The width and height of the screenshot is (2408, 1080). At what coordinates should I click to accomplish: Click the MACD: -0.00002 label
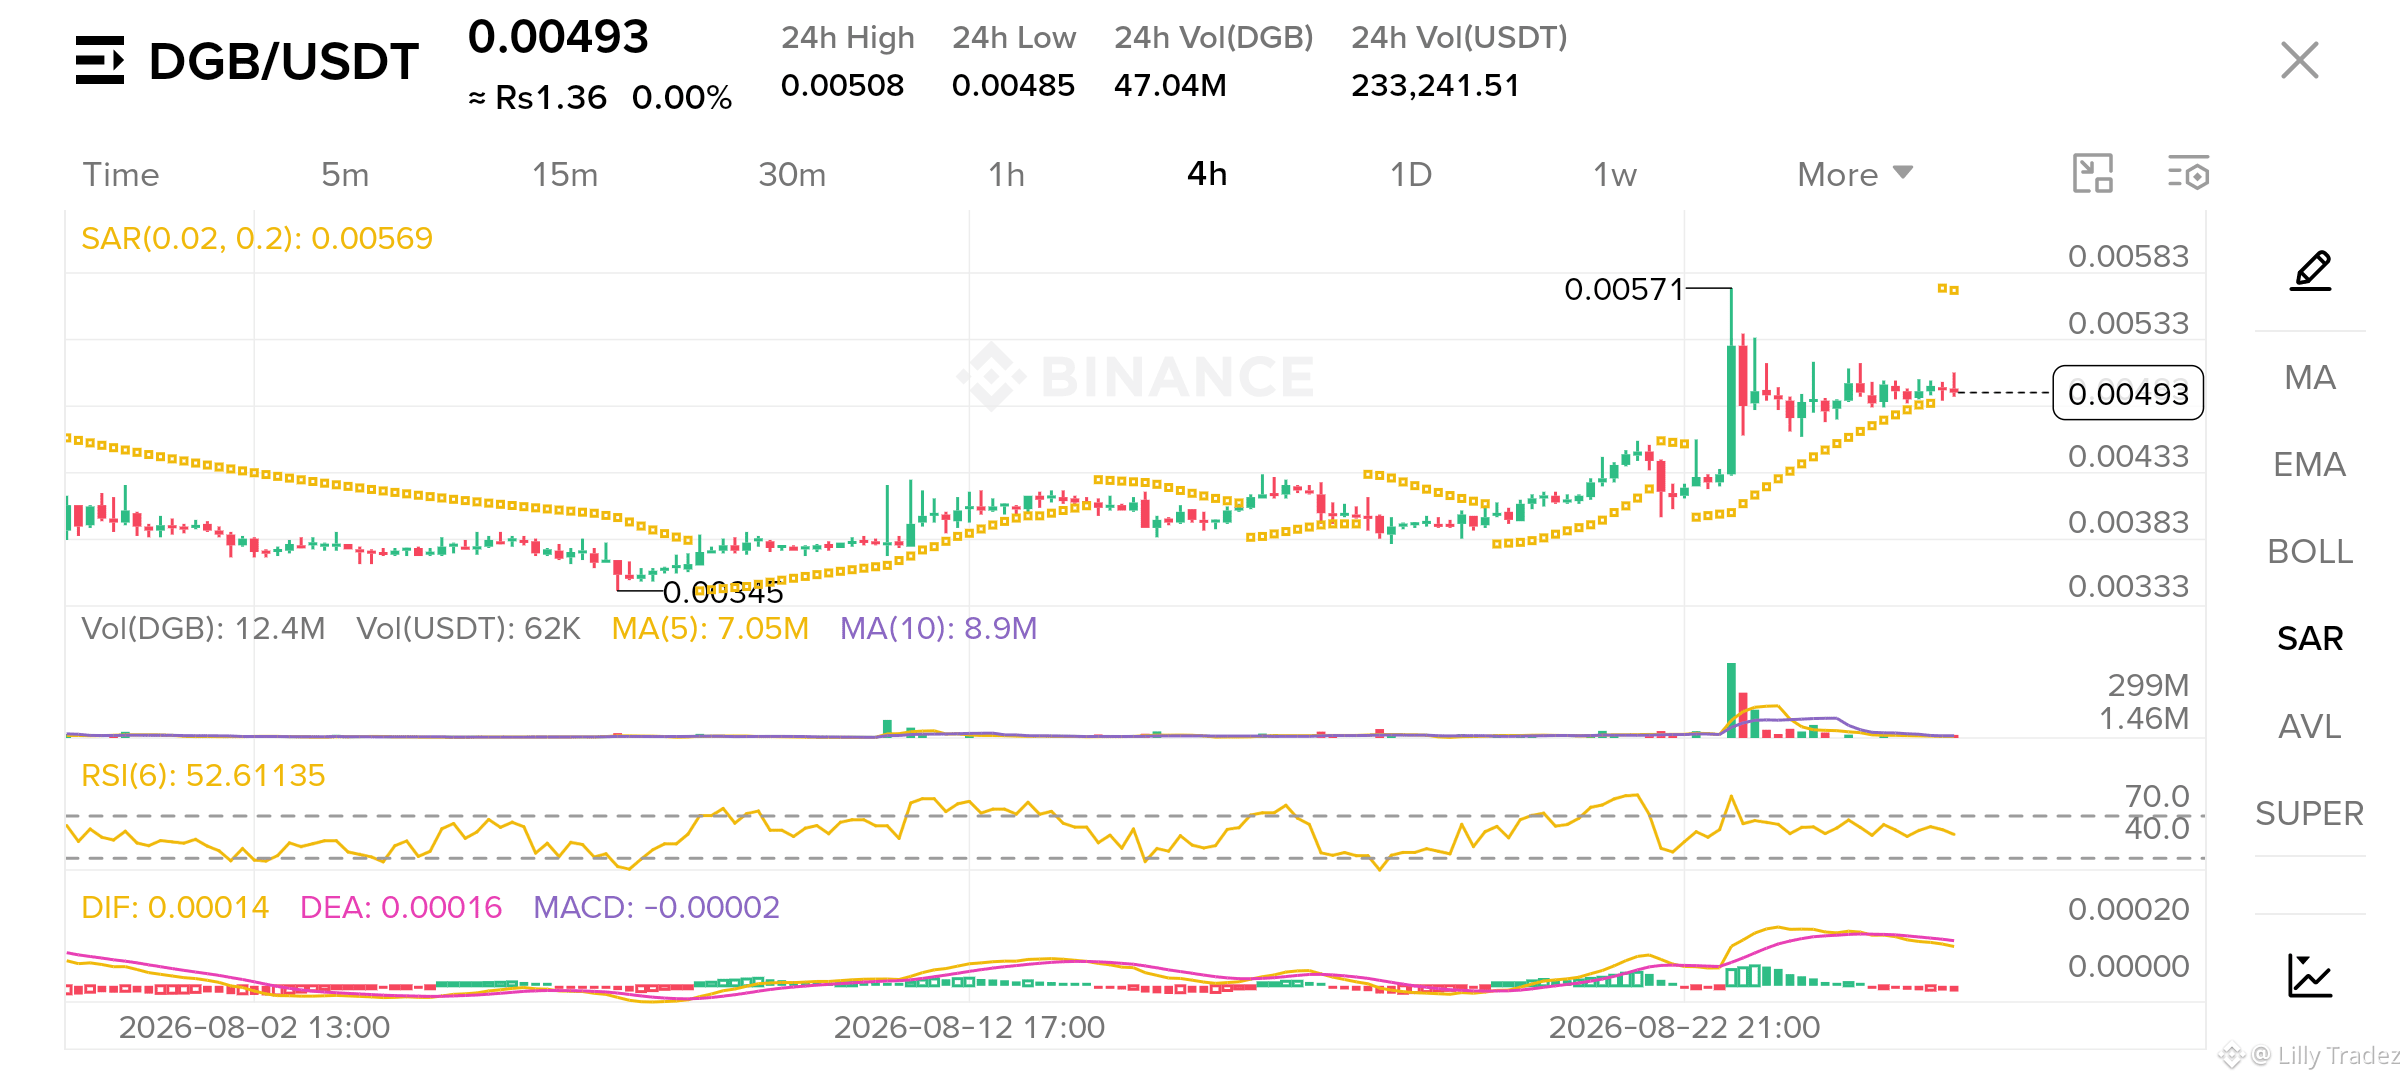point(656,907)
